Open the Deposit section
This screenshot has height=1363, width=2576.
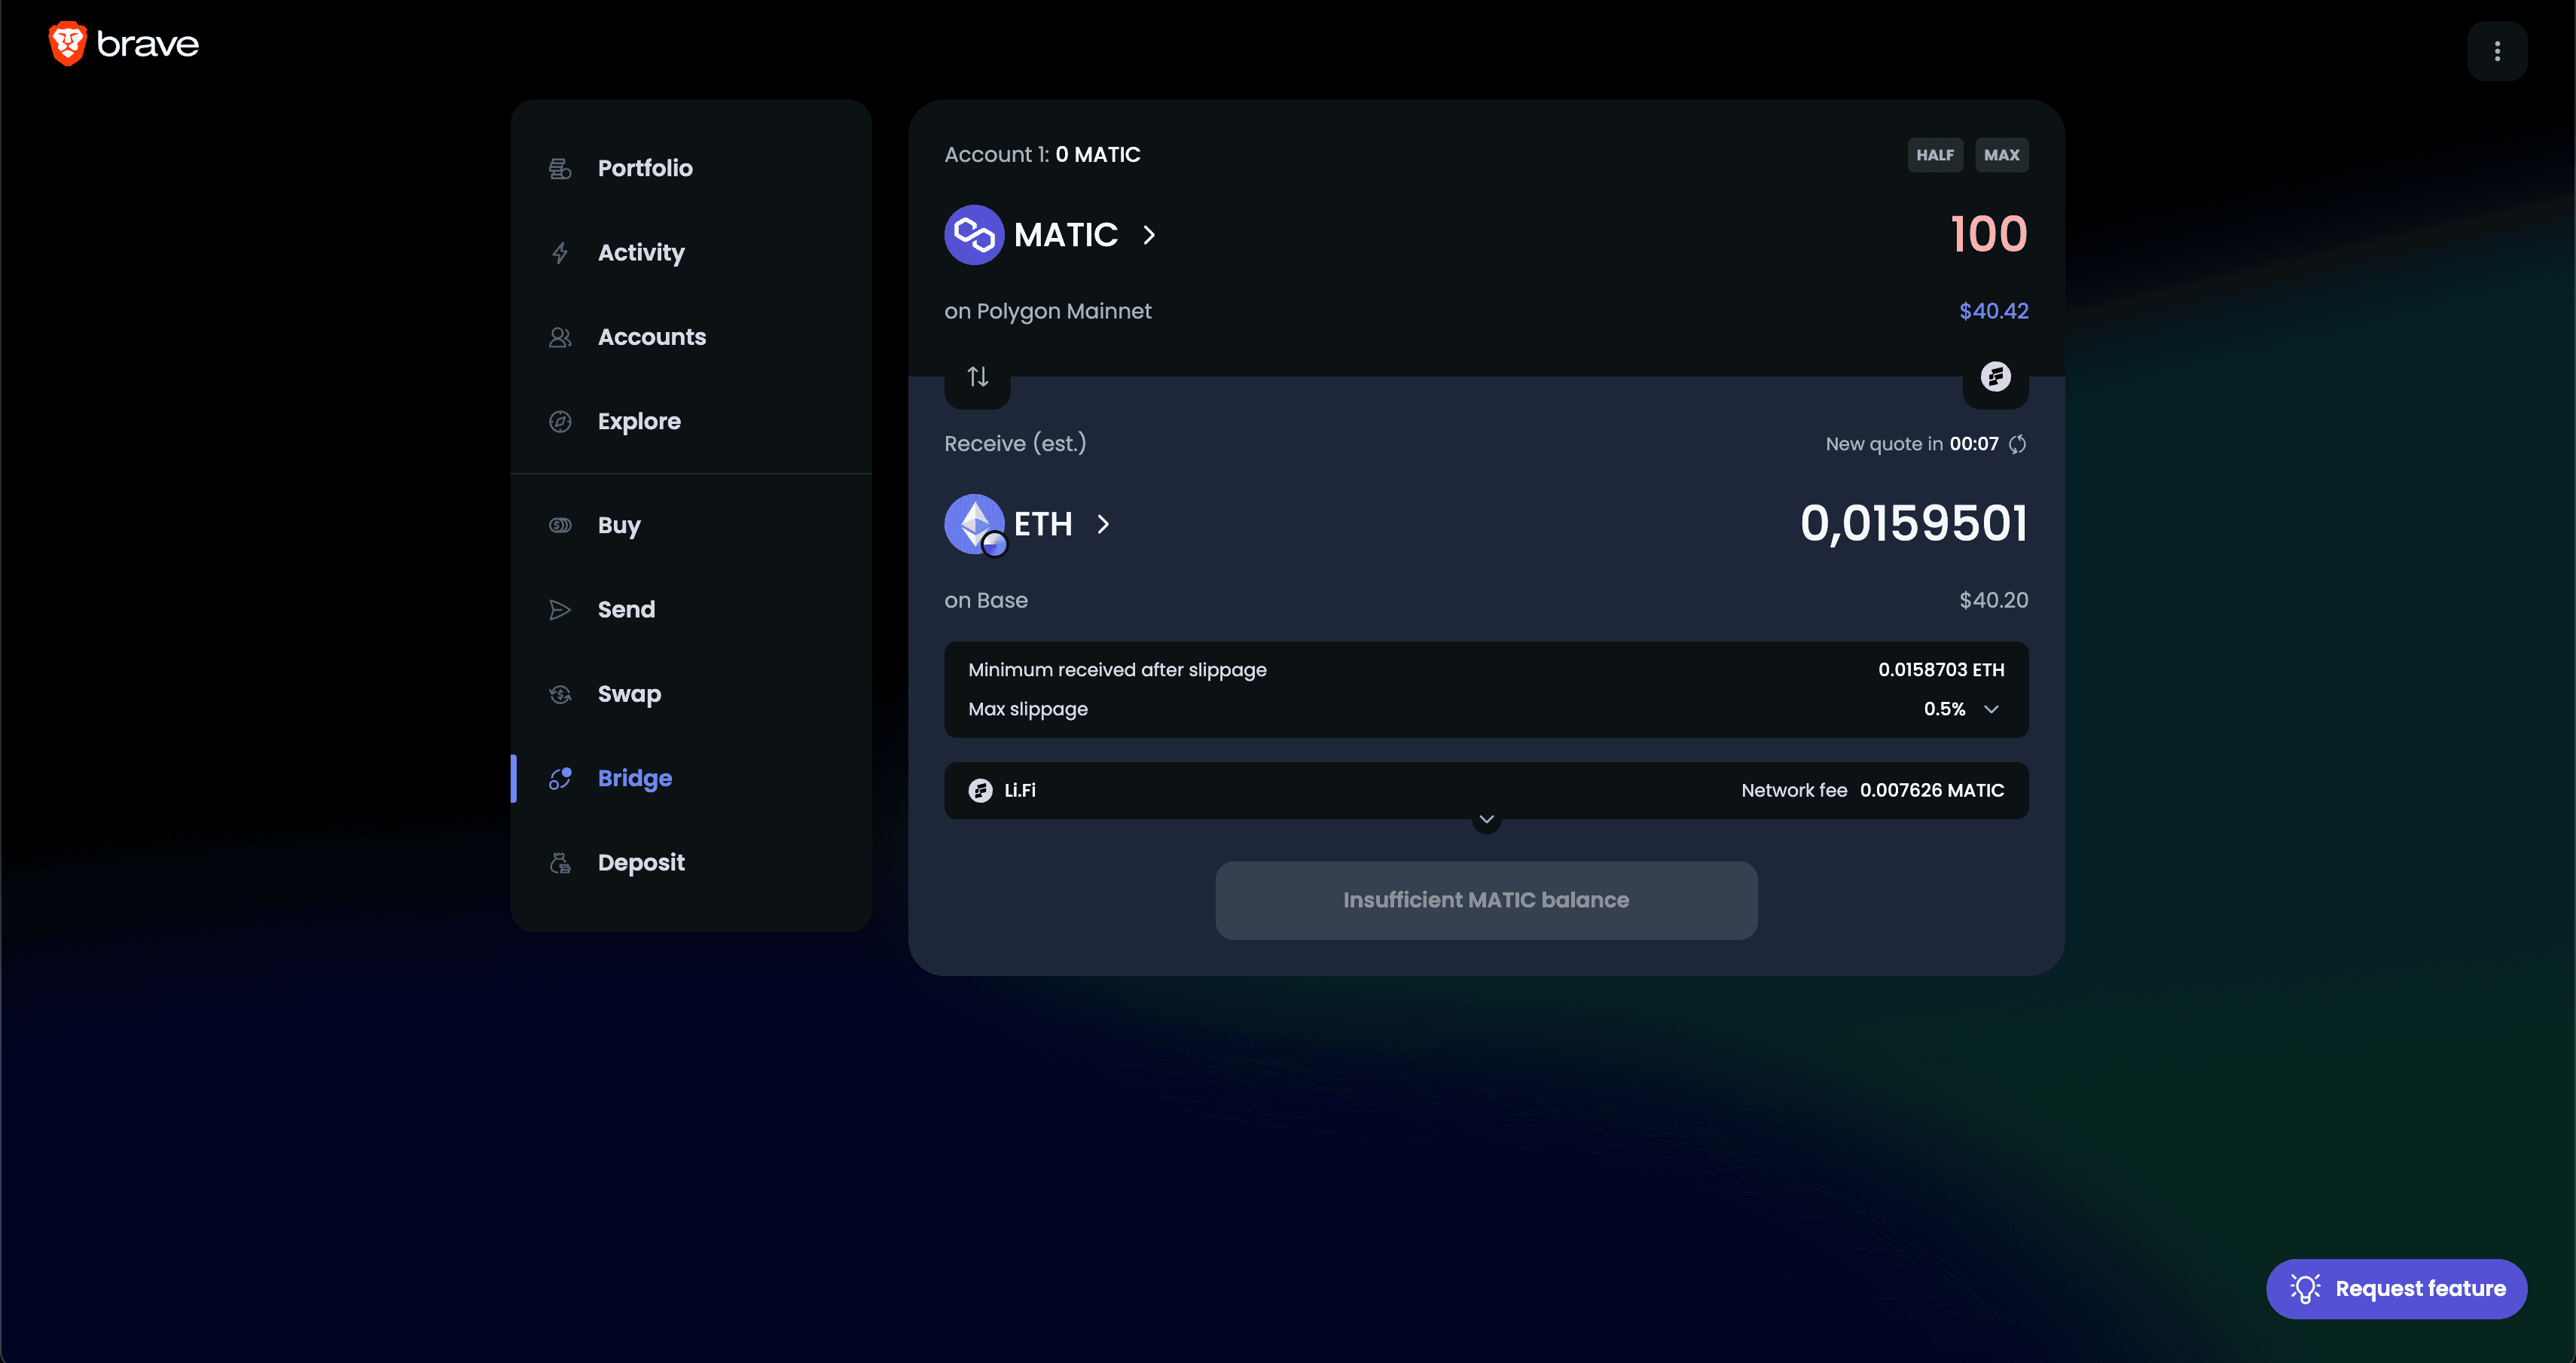pyautogui.click(x=641, y=862)
